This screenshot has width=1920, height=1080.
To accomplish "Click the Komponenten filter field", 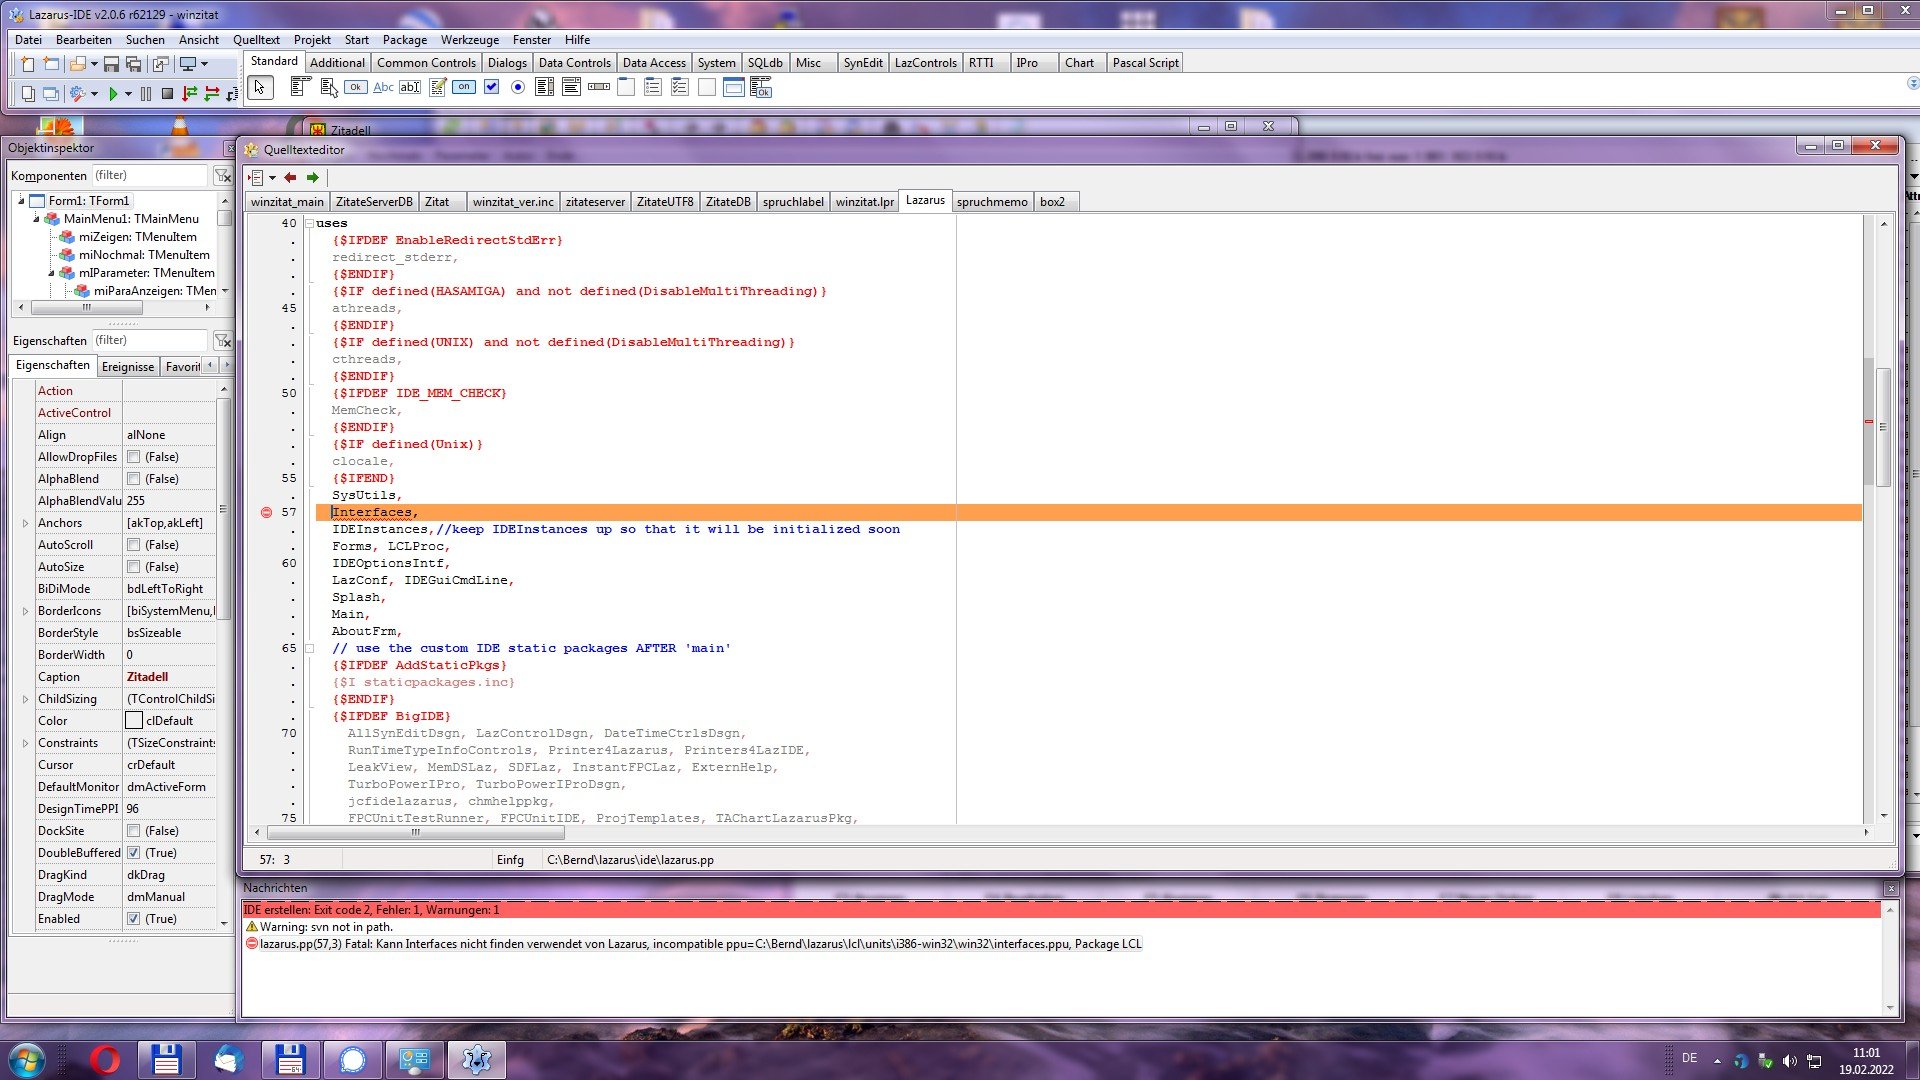I will [150, 175].
